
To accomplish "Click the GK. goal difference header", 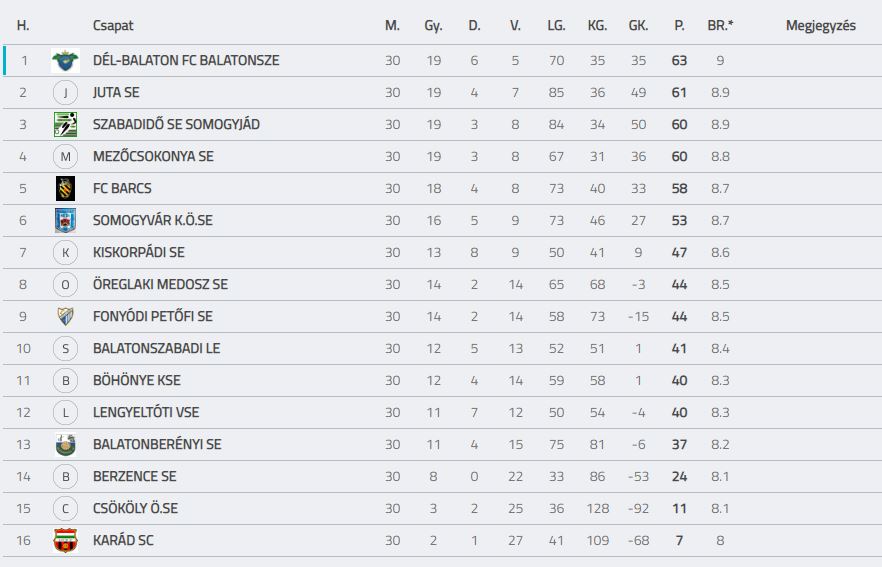I will tap(638, 25).
